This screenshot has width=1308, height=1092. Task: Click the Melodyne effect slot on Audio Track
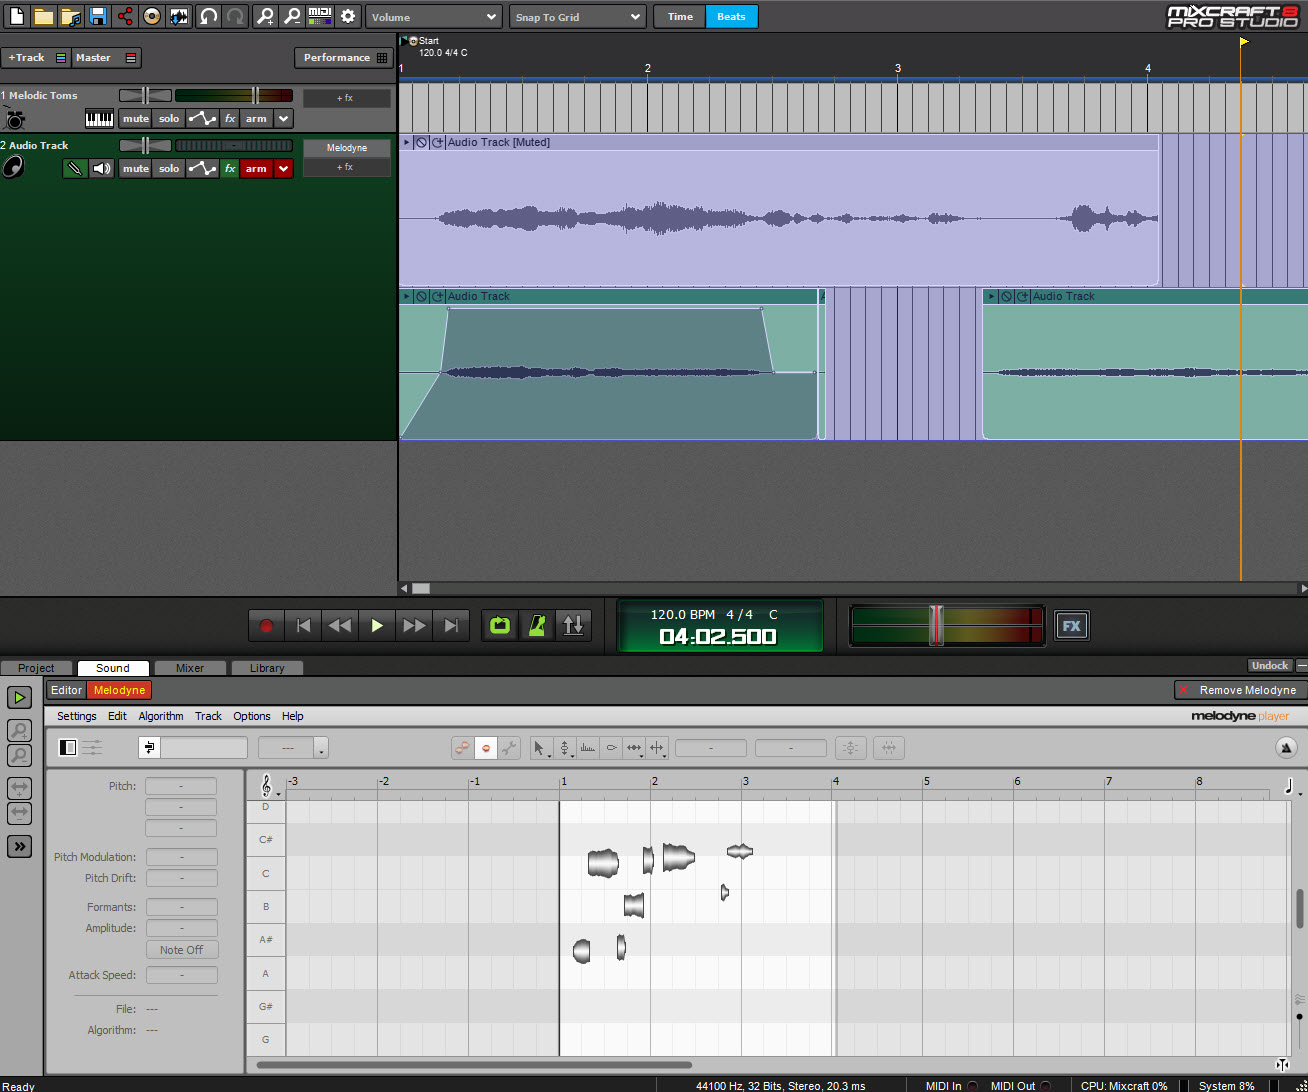347,148
